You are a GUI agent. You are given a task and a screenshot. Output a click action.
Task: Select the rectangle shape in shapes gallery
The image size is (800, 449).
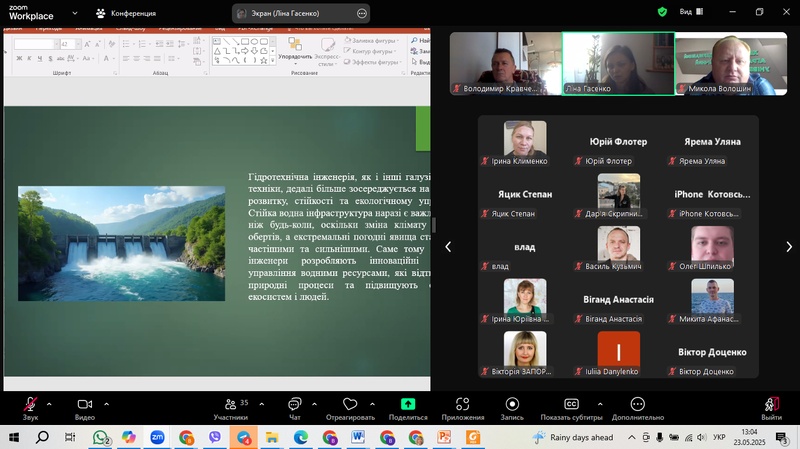(x=245, y=41)
